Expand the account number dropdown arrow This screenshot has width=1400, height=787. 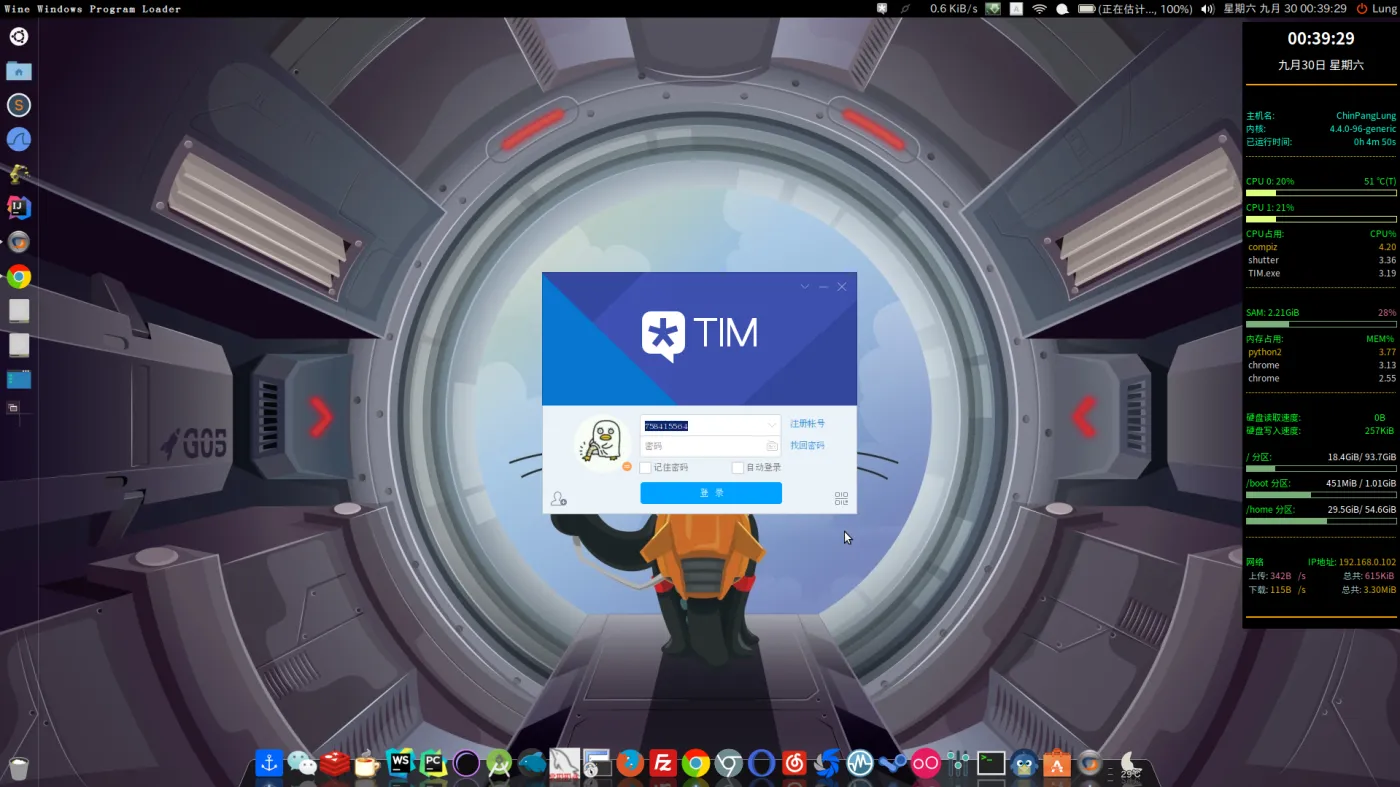[x=771, y=425]
